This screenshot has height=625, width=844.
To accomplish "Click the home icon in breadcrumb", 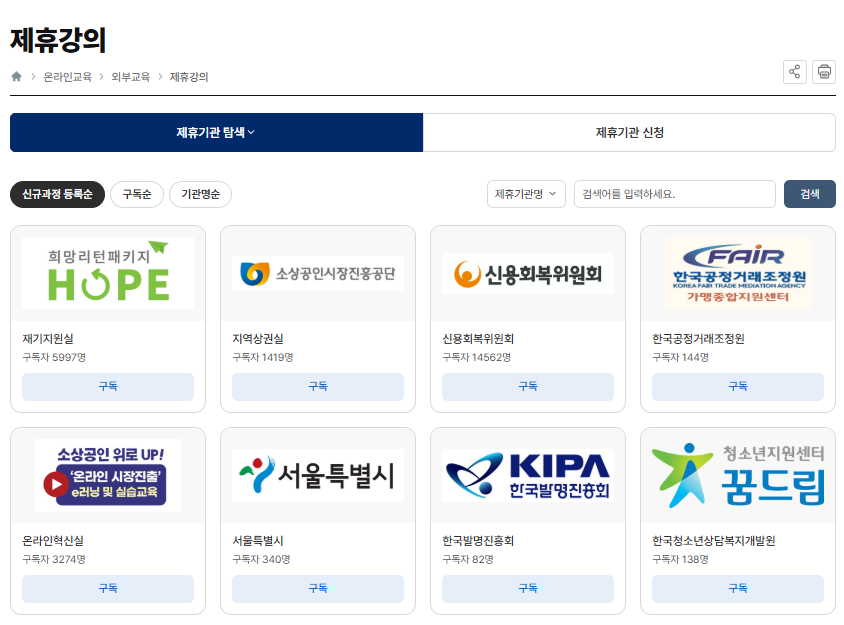I will (17, 76).
